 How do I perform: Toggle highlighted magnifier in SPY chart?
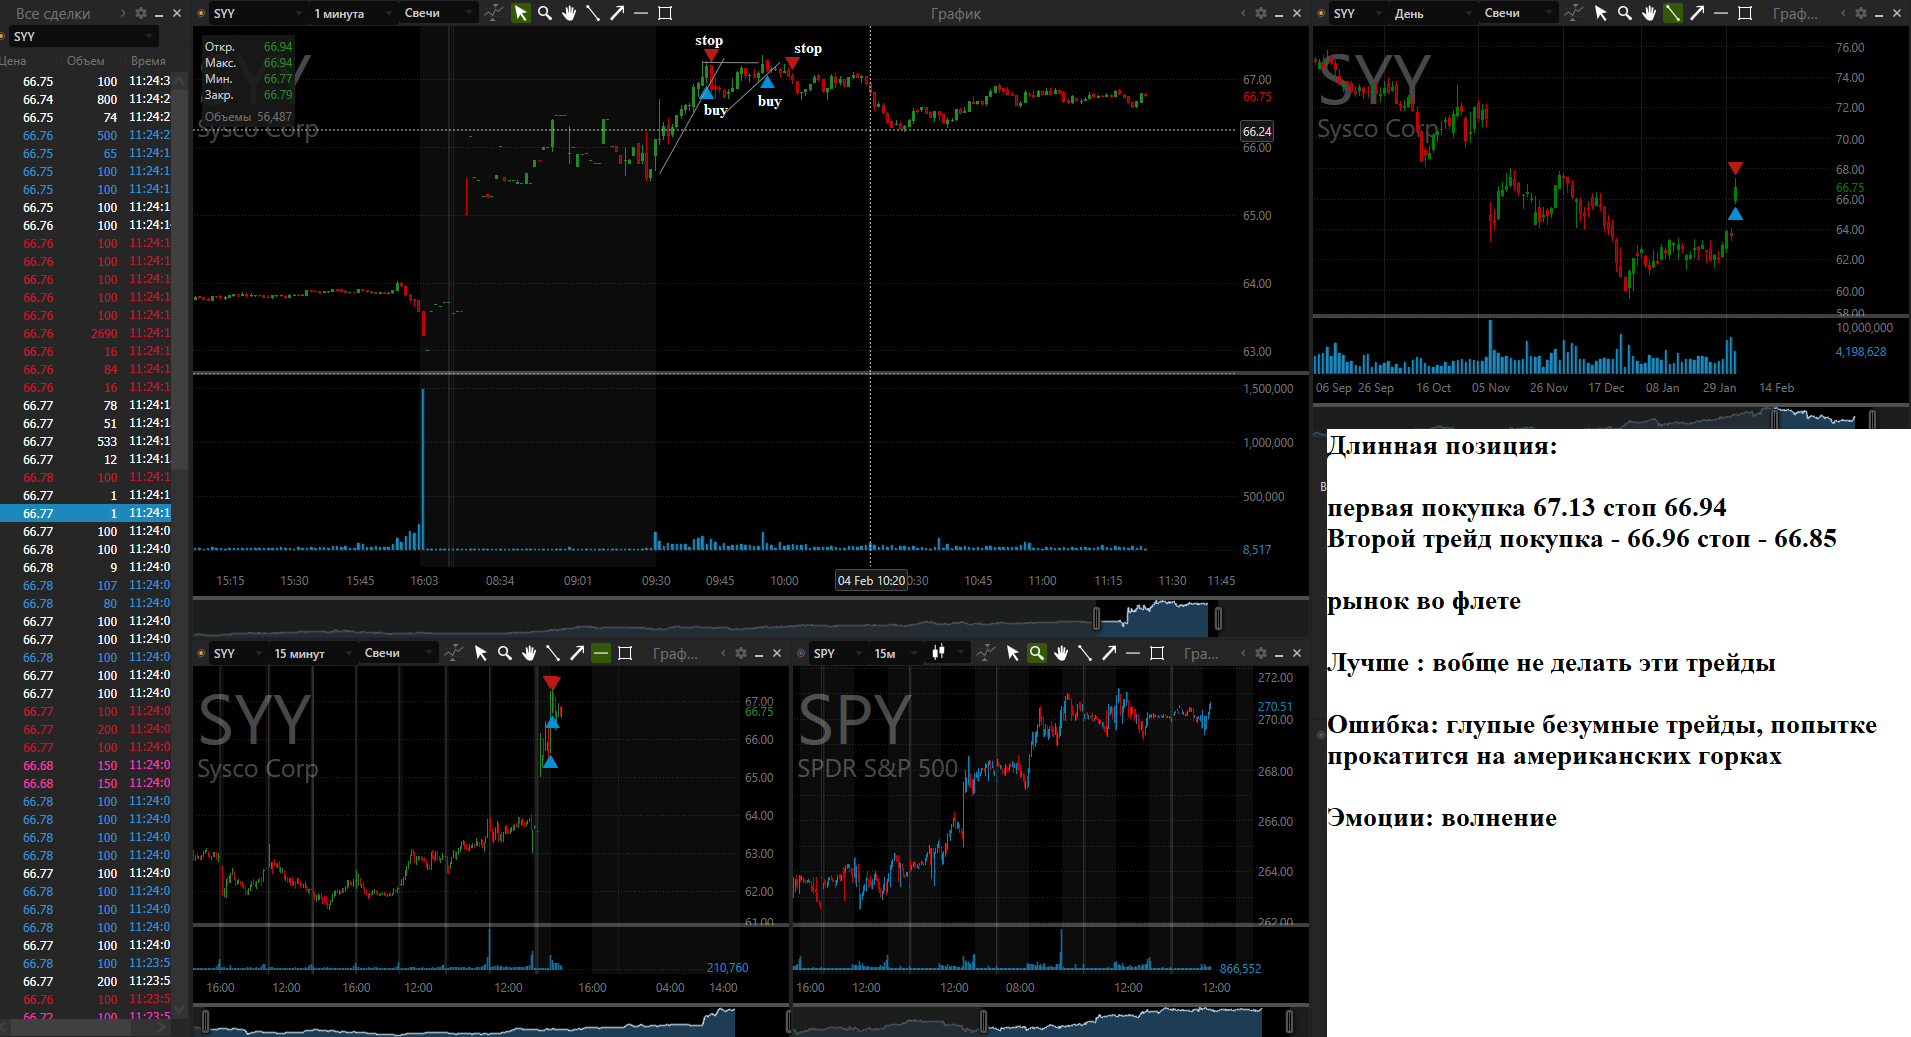click(x=1037, y=653)
